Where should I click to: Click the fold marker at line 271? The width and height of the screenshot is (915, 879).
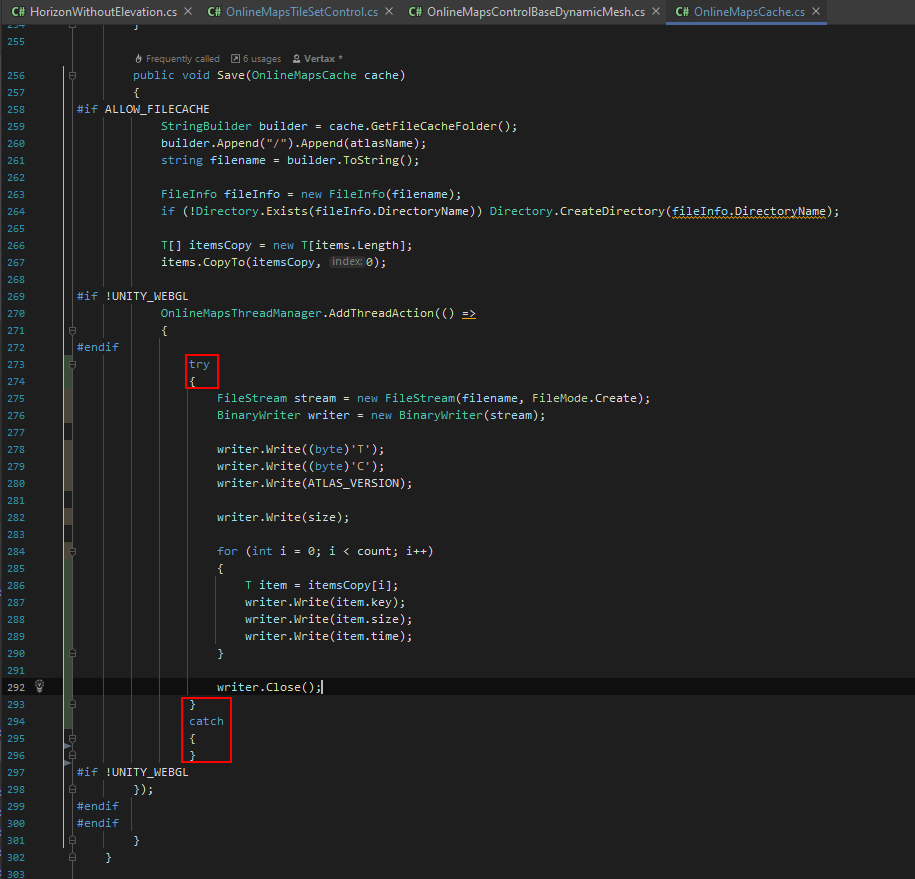[72, 330]
